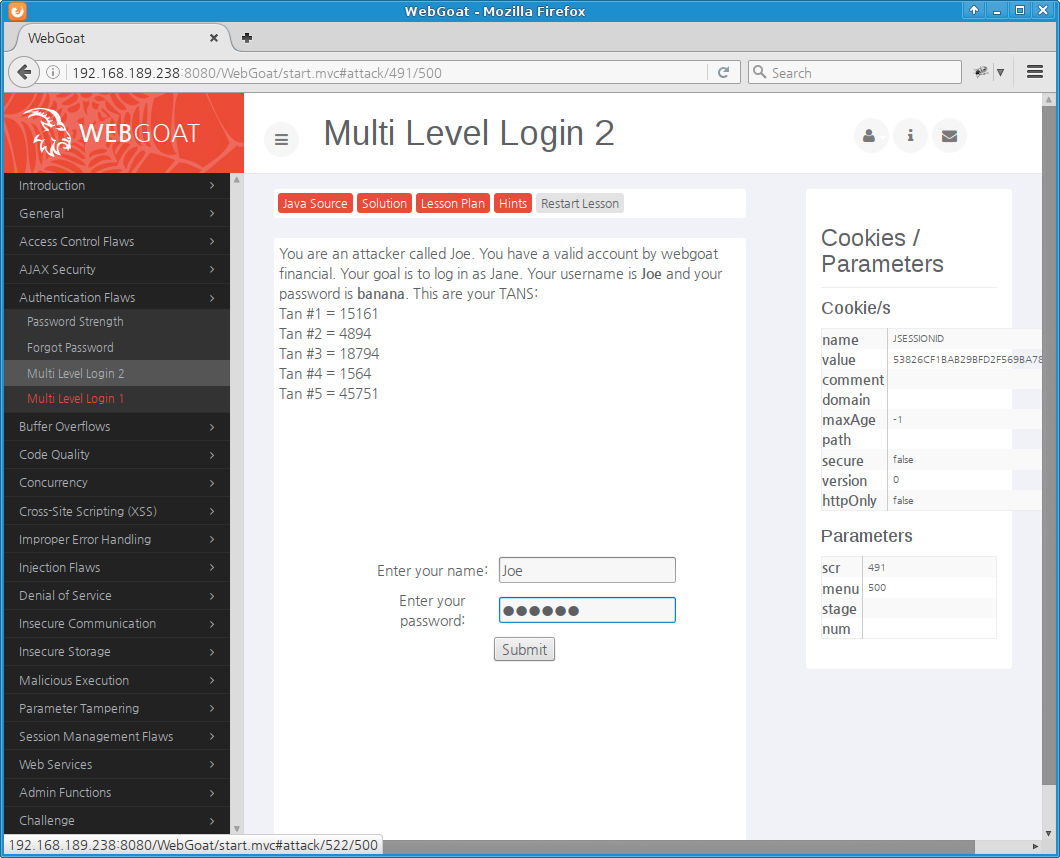
Task: Collapse Authentication Flaws category
Action: pyautogui.click(x=117, y=297)
